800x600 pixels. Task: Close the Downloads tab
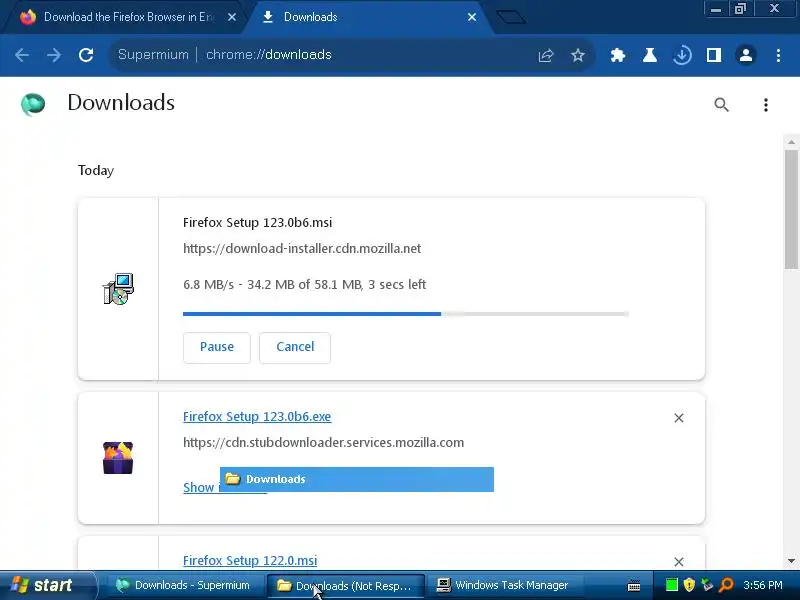click(472, 17)
